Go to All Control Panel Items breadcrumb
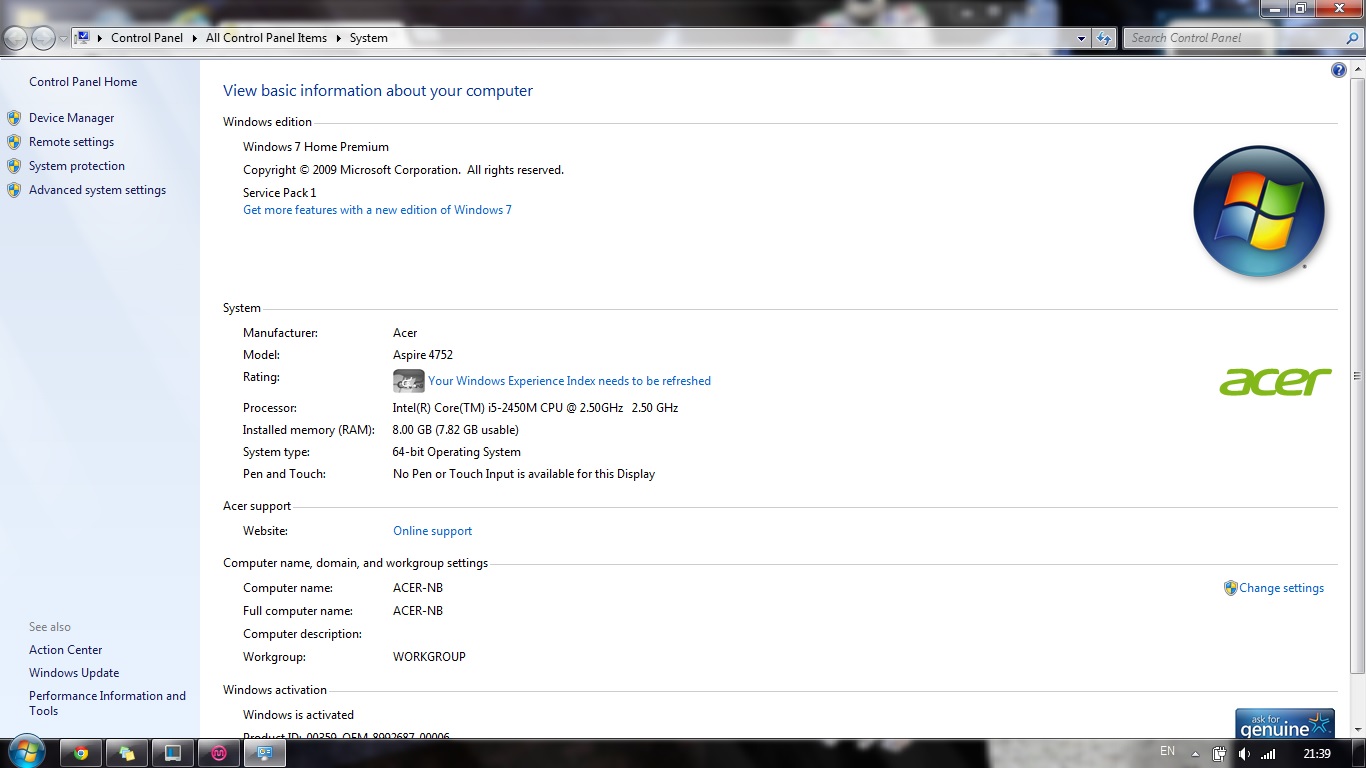The height and width of the screenshot is (768, 1366). [266, 38]
